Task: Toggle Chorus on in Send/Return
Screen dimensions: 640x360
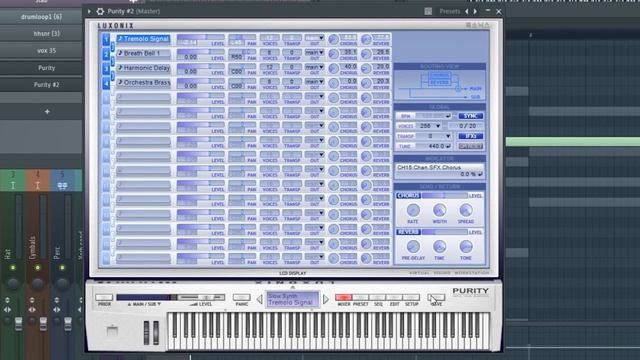Action: click(x=408, y=196)
